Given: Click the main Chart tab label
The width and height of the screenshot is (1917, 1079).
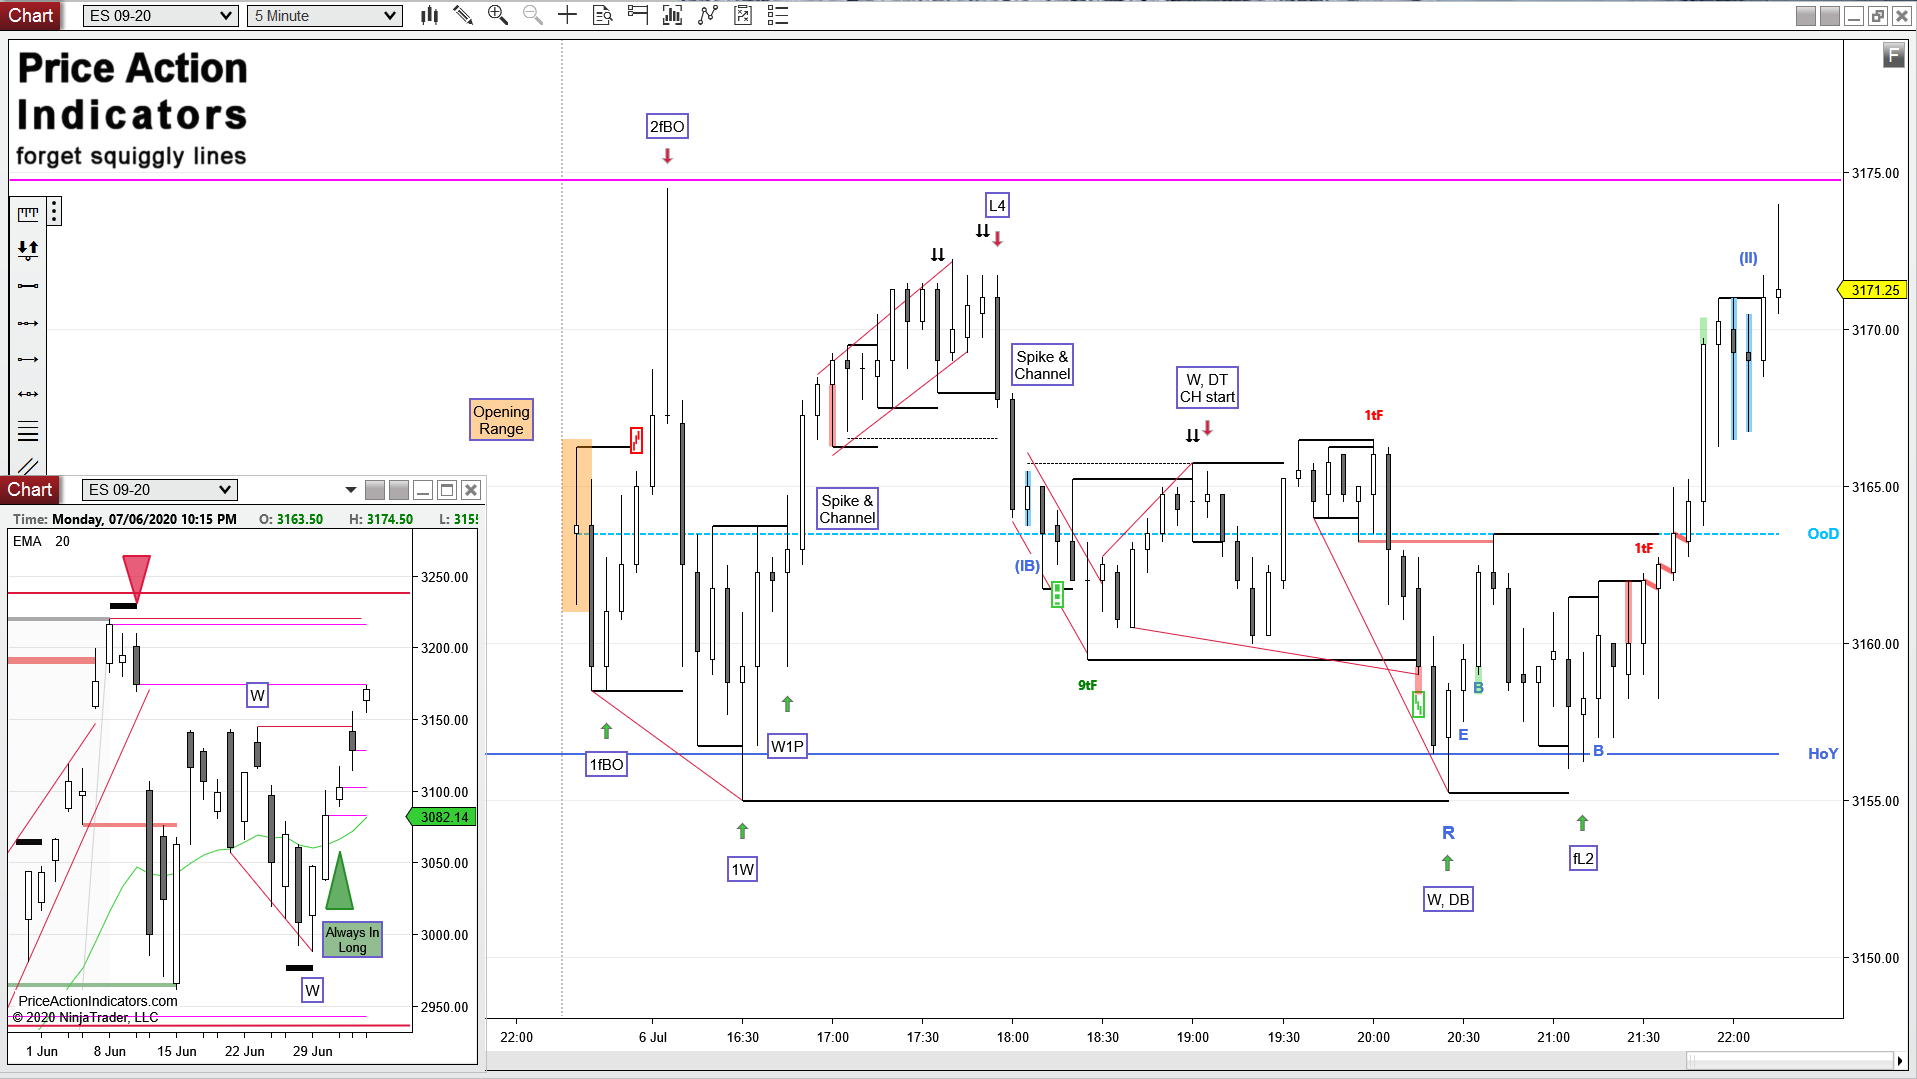Looking at the screenshot, I should 31,15.
